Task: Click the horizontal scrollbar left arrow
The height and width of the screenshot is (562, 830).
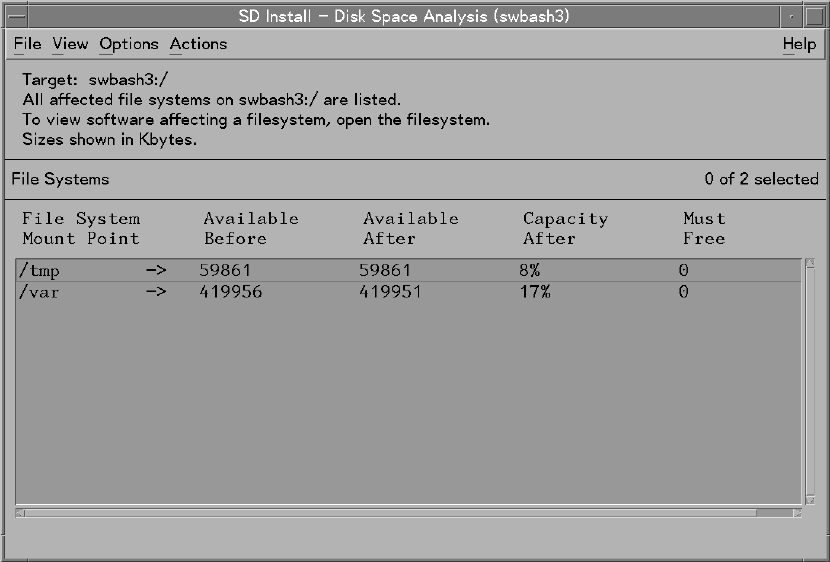Action: (x=20, y=513)
